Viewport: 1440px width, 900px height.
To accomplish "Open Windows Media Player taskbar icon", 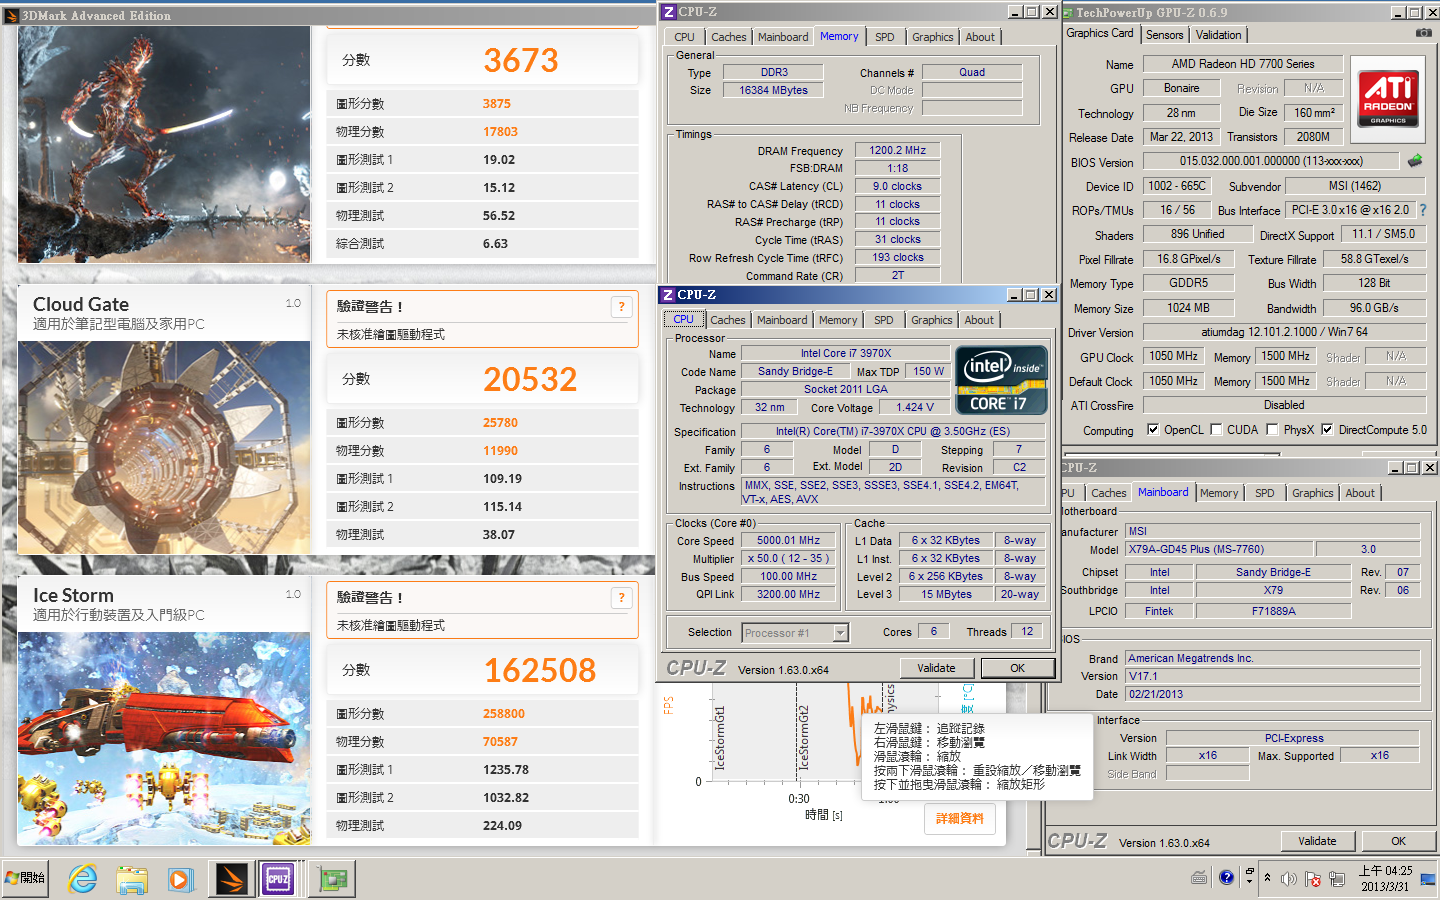I will (180, 879).
